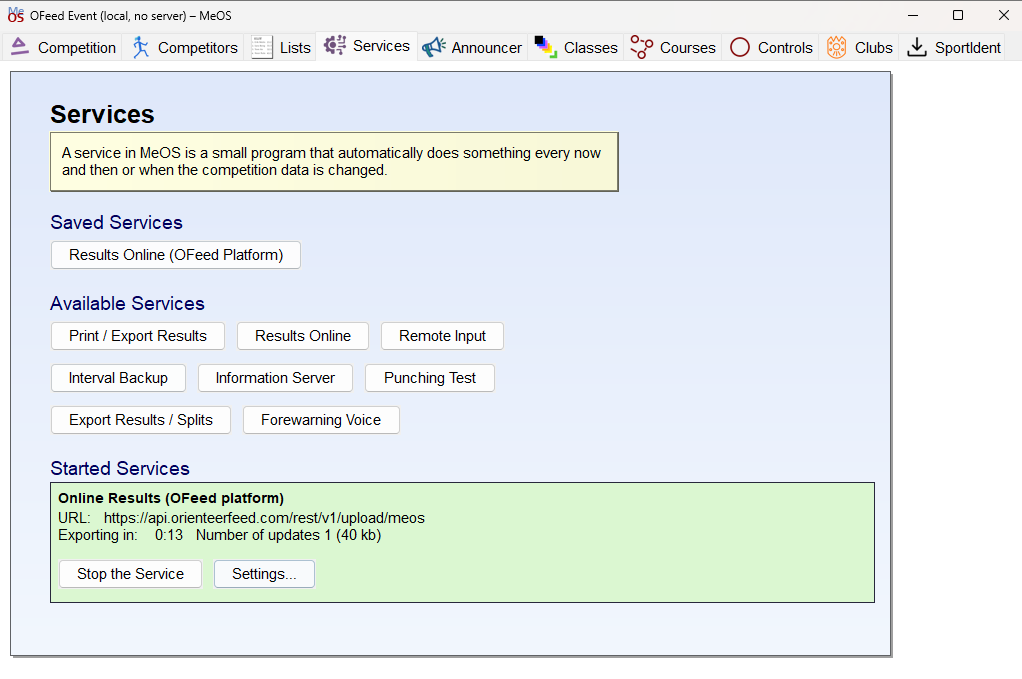Start the Forewarning Voice service
Screen dimensions: 1022x679
(x=321, y=420)
